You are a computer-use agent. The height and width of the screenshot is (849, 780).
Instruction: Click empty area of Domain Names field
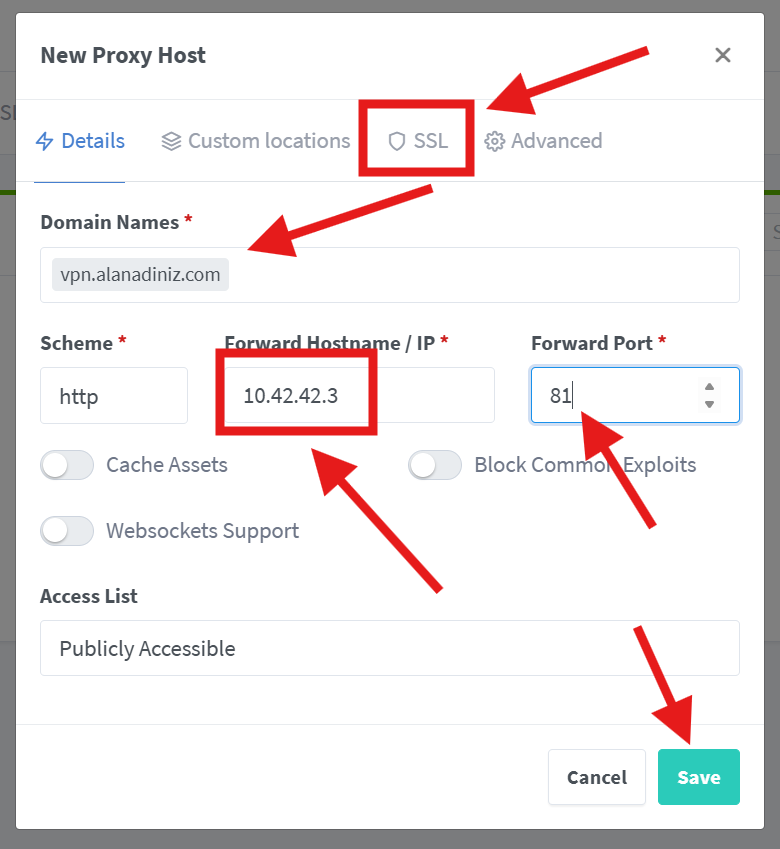click(x=480, y=275)
